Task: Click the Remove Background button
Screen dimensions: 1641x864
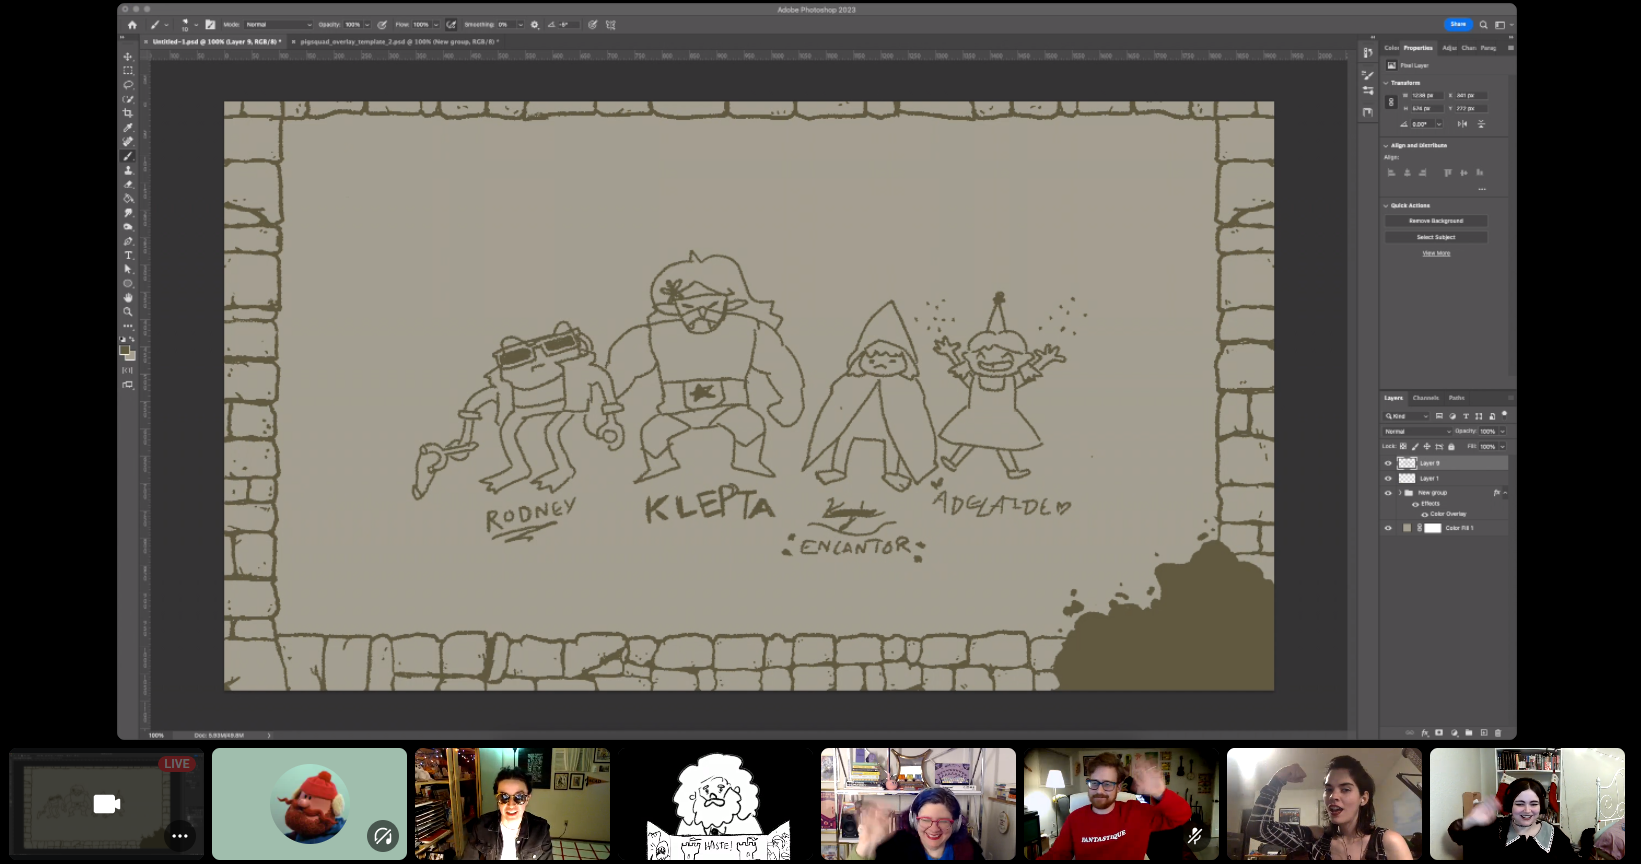Action: tap(1436, 221)
